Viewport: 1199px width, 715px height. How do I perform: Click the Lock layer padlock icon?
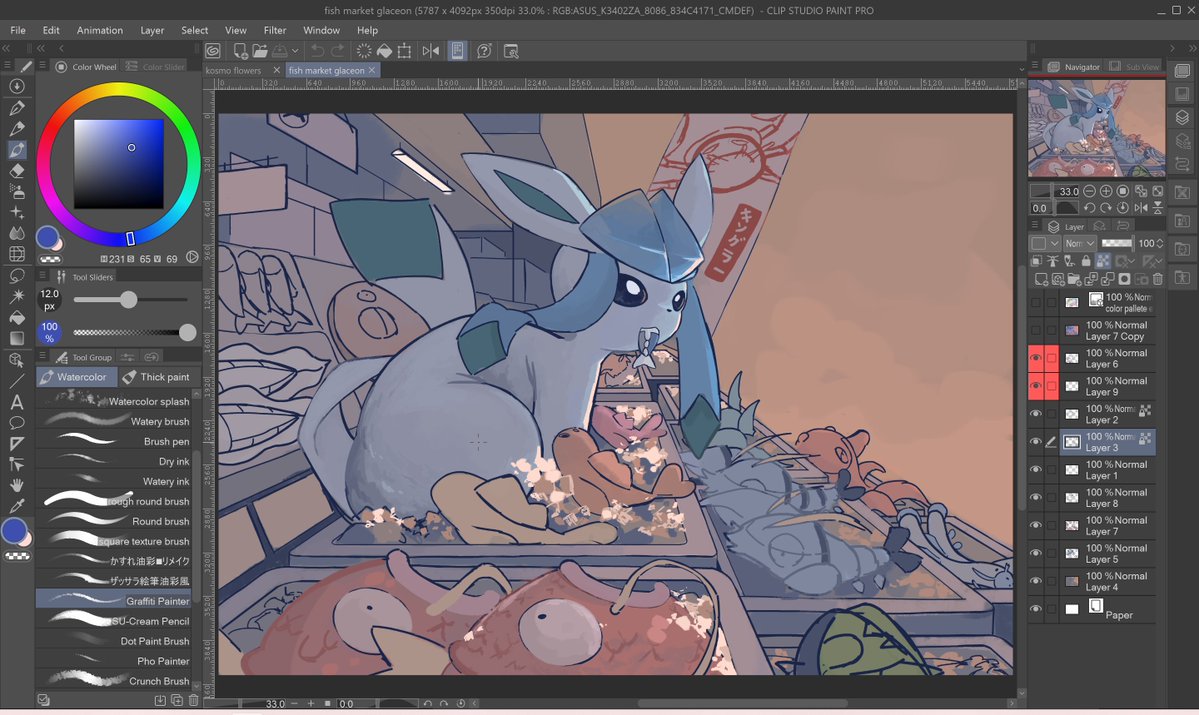coord(1086,262)
